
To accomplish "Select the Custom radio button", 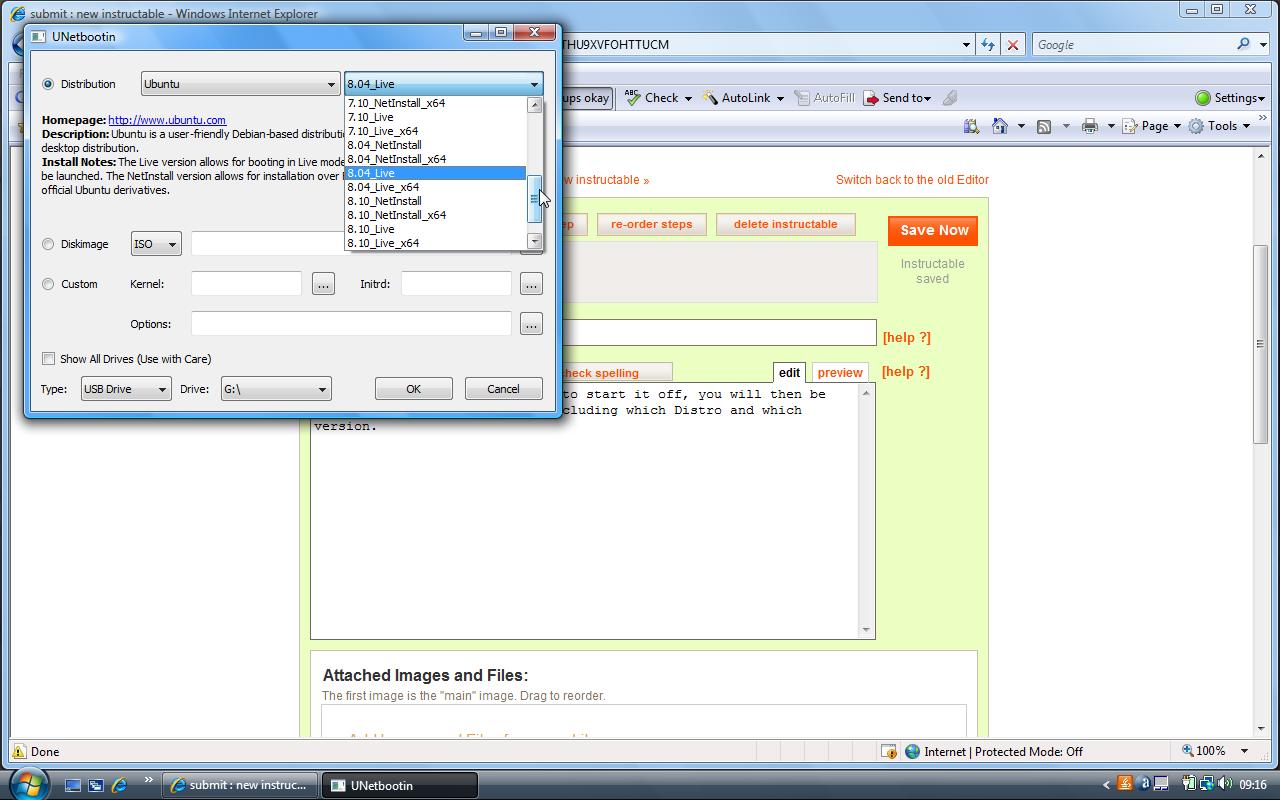I will click(47, 284).
